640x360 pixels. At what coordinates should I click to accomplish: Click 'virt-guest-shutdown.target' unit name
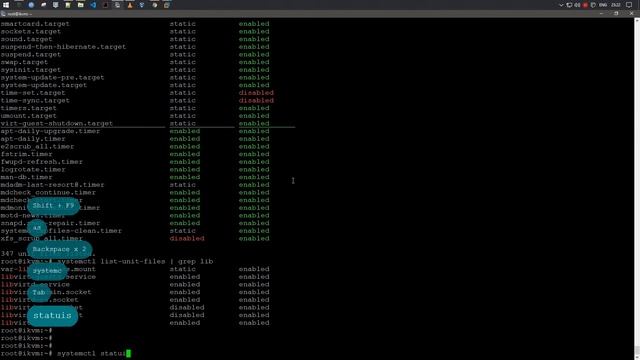57,123
